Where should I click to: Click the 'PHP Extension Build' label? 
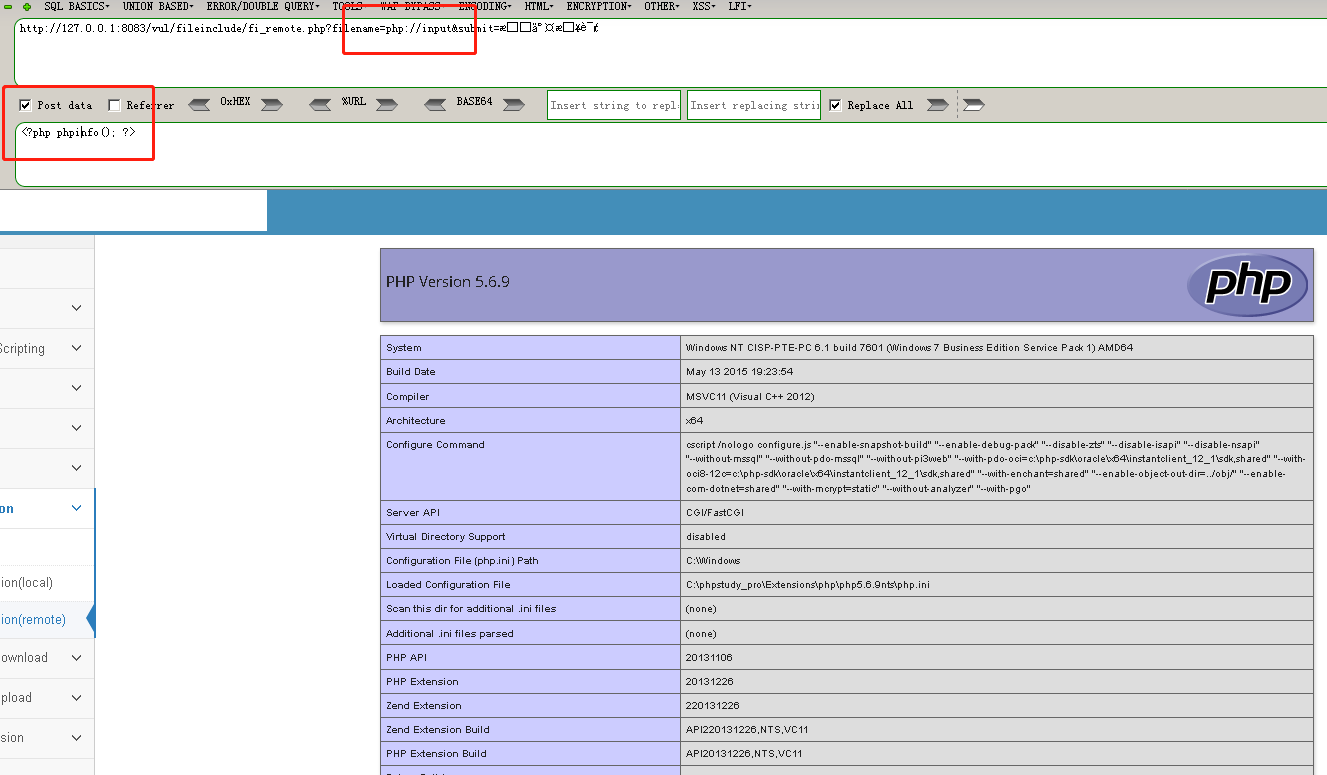click(436, 753)
